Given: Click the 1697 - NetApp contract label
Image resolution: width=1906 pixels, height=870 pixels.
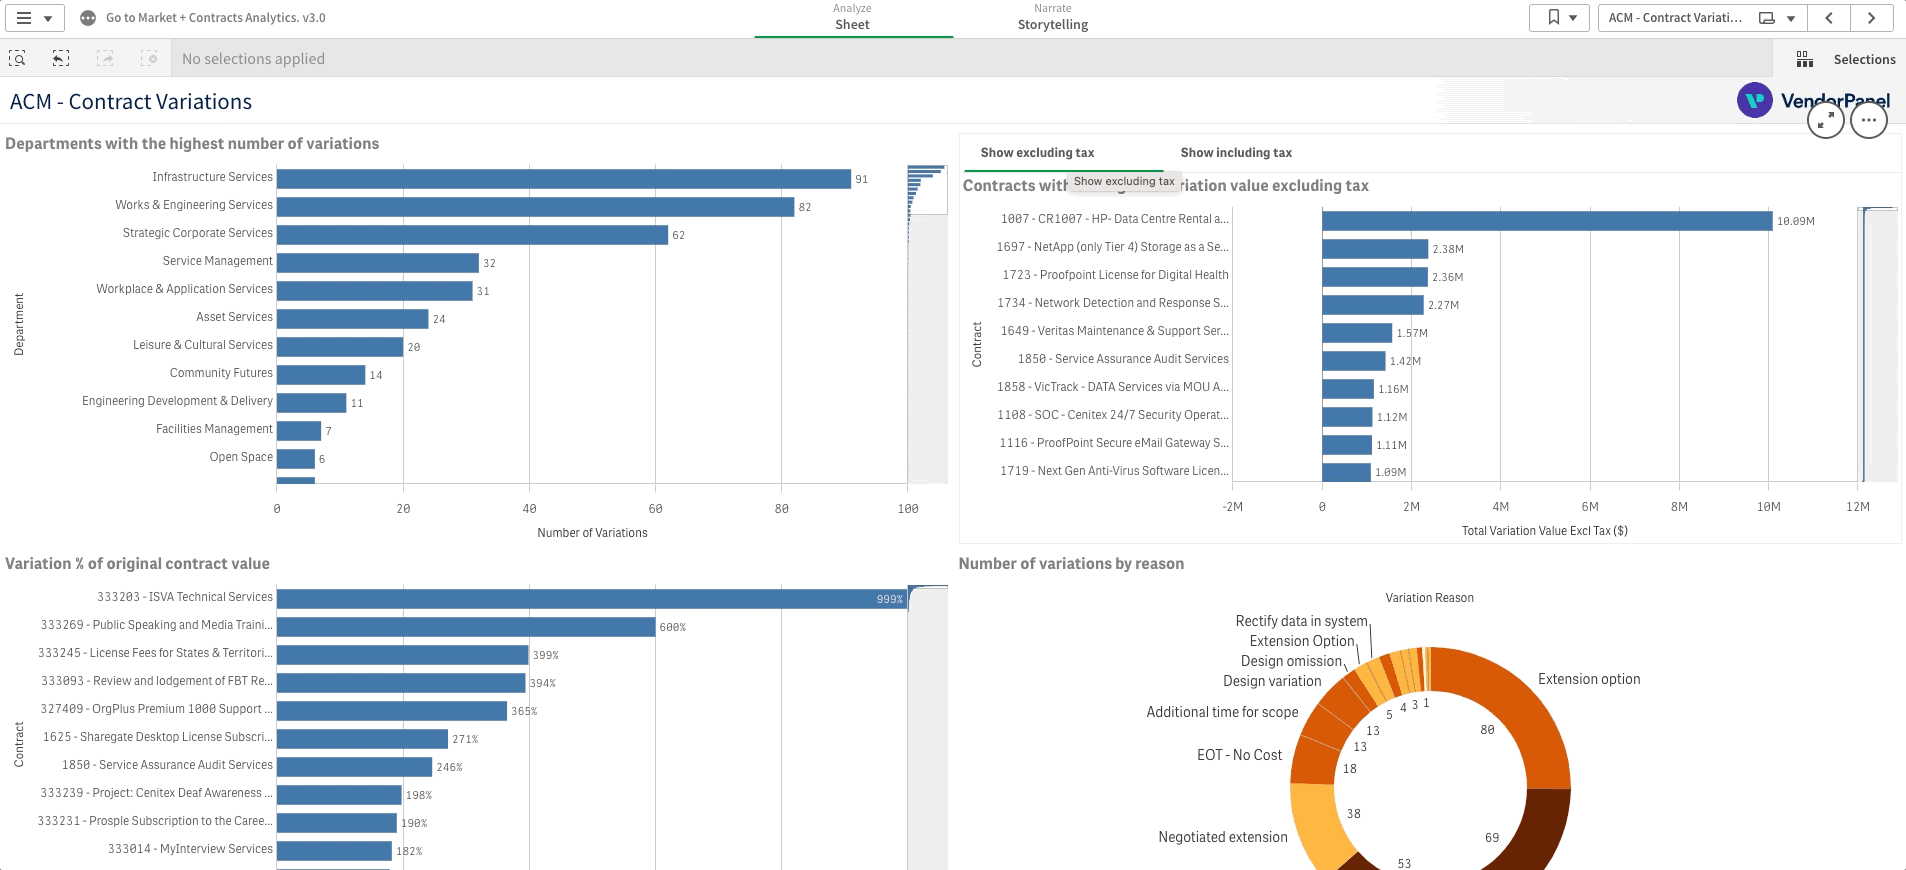Looking at the screenshot, I should click(1112, 247).
